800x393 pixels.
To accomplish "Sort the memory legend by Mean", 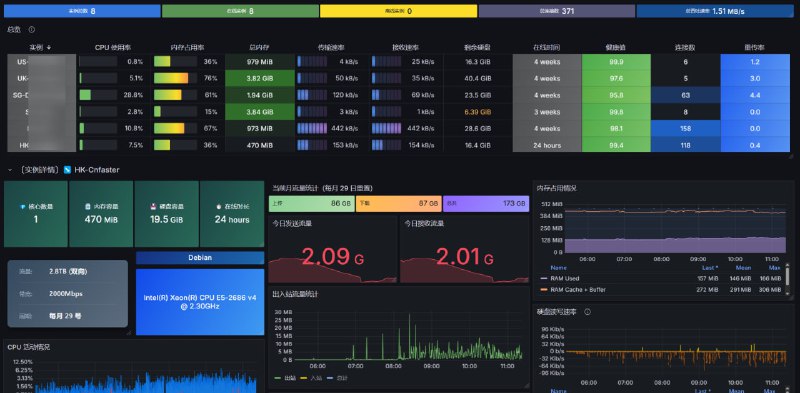I will [743, 267].
